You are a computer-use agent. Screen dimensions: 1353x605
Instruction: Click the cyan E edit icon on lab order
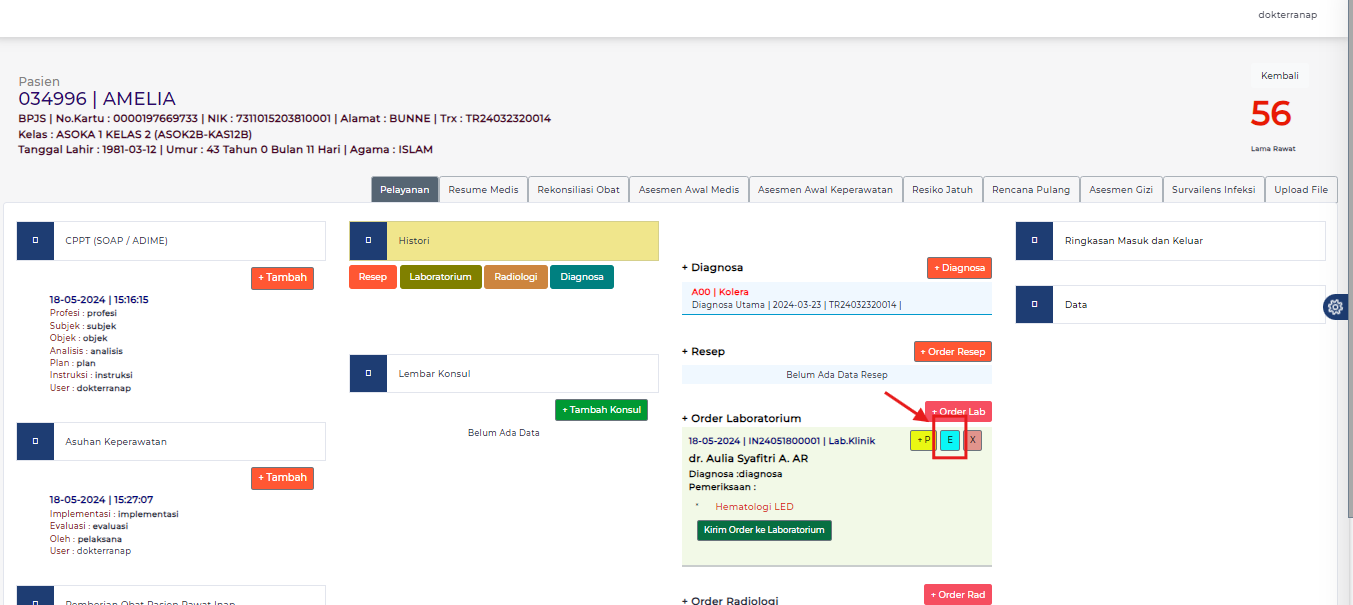(x=949, y=440)
